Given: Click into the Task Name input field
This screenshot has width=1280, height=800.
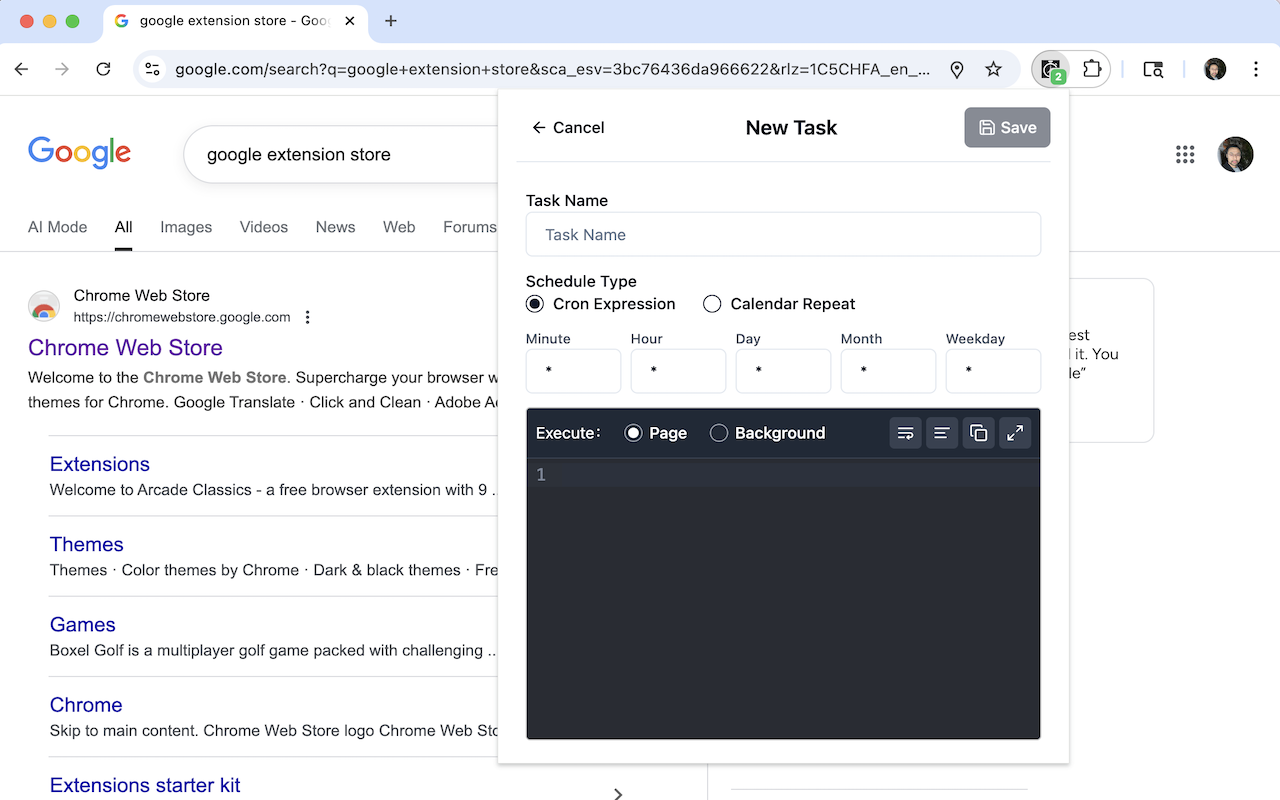Looking at the screenshot, I should (783, 234).
